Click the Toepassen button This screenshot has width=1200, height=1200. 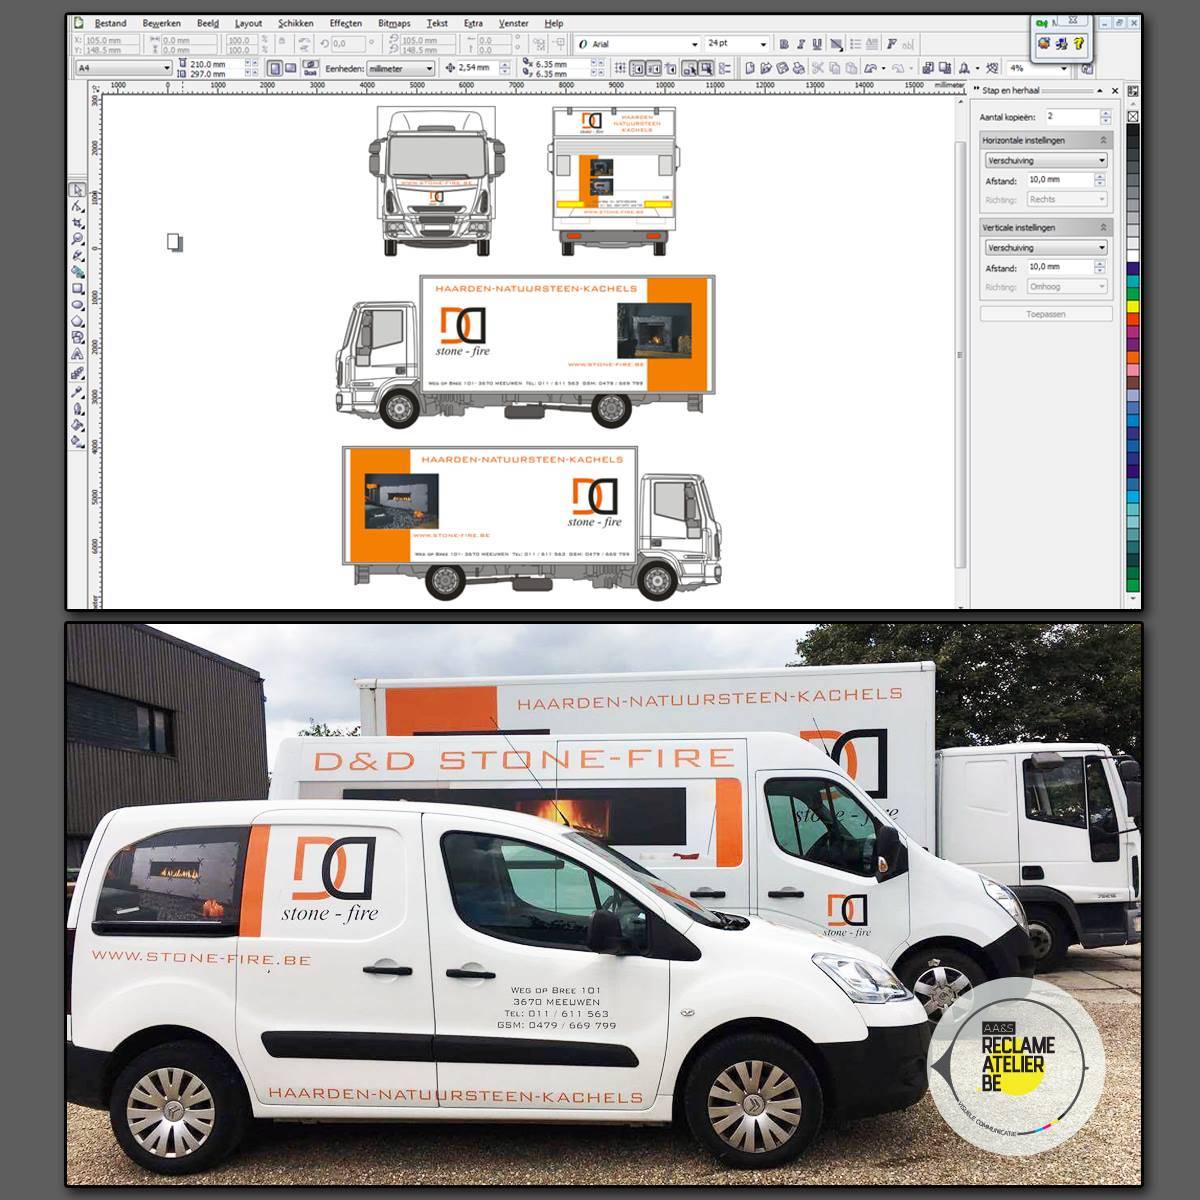1046,314
